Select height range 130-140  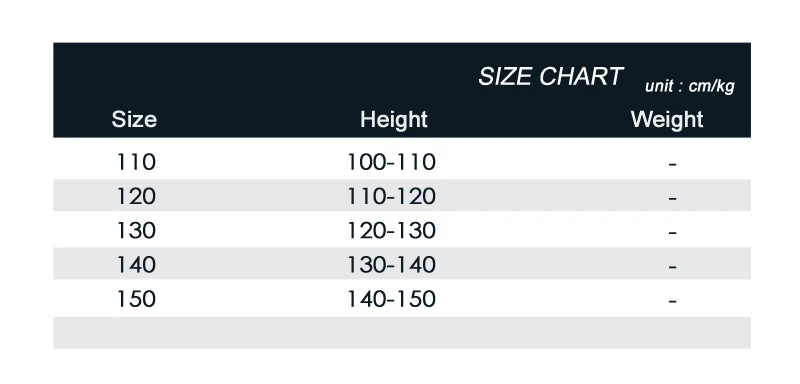(x=391, y=265)
